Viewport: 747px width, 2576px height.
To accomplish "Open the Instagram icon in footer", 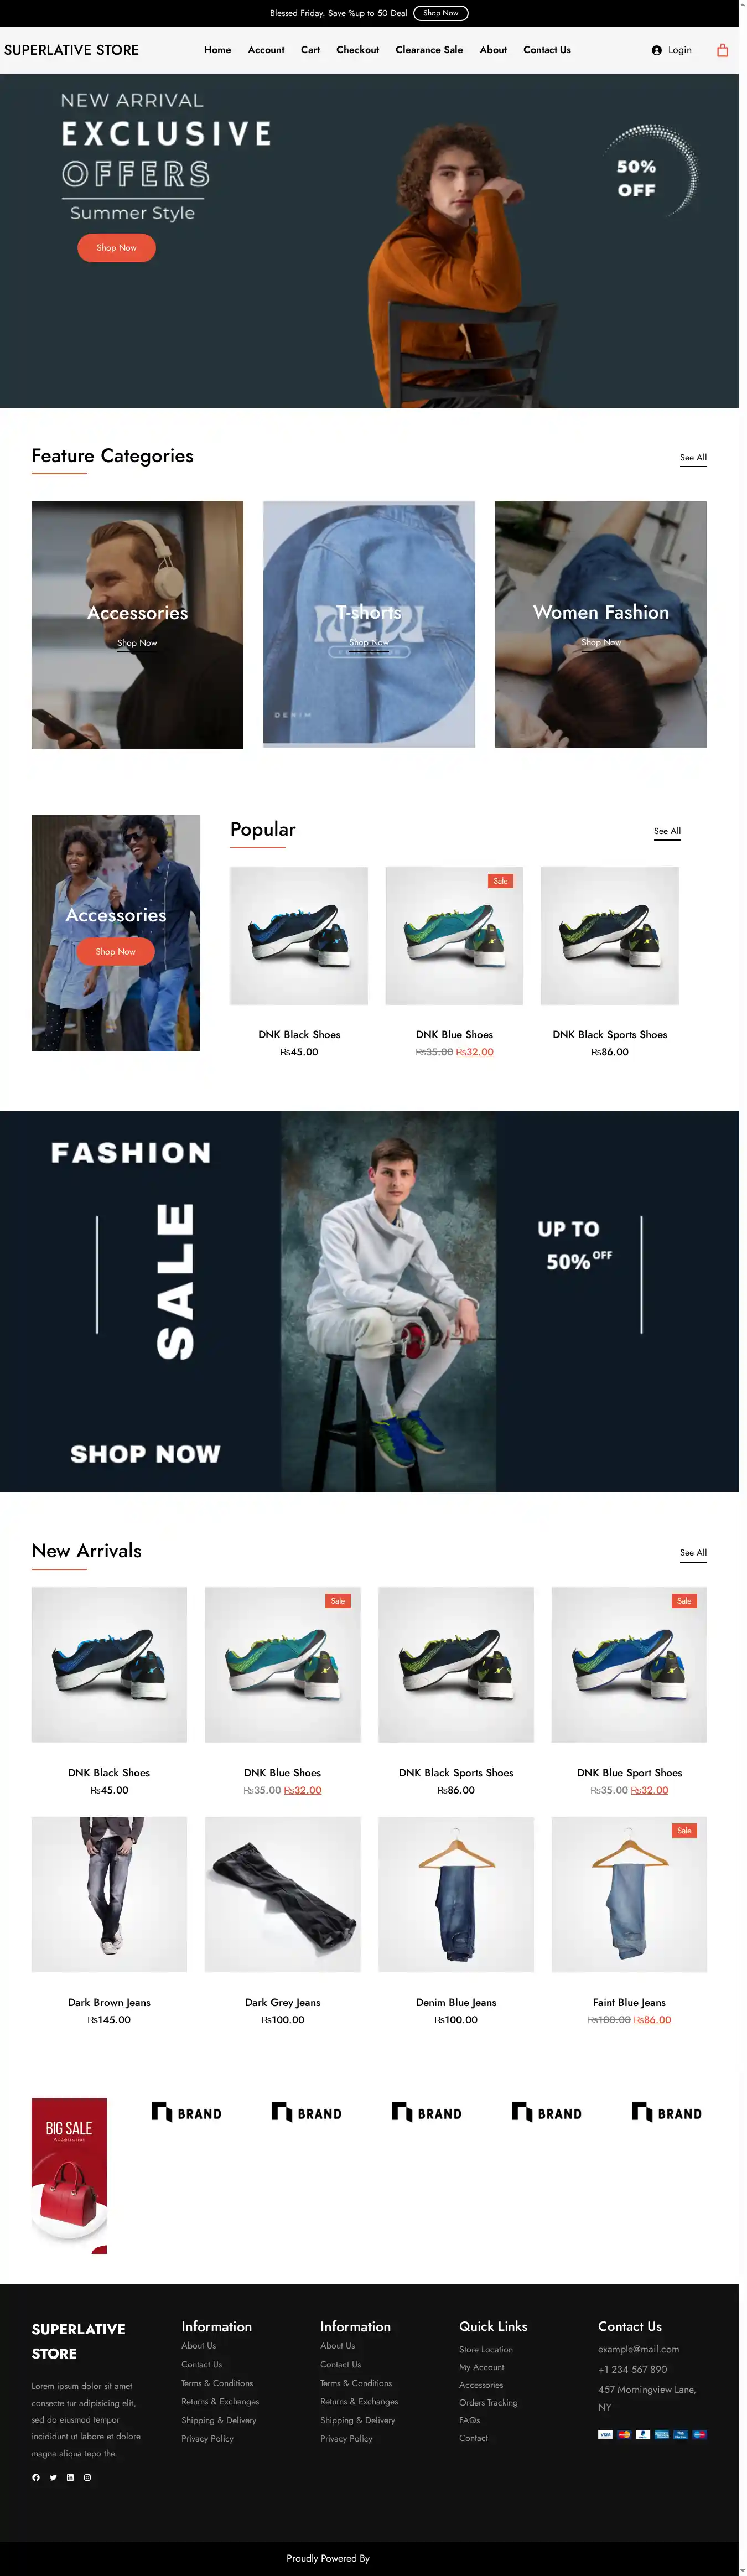I will coord(87,2477).
